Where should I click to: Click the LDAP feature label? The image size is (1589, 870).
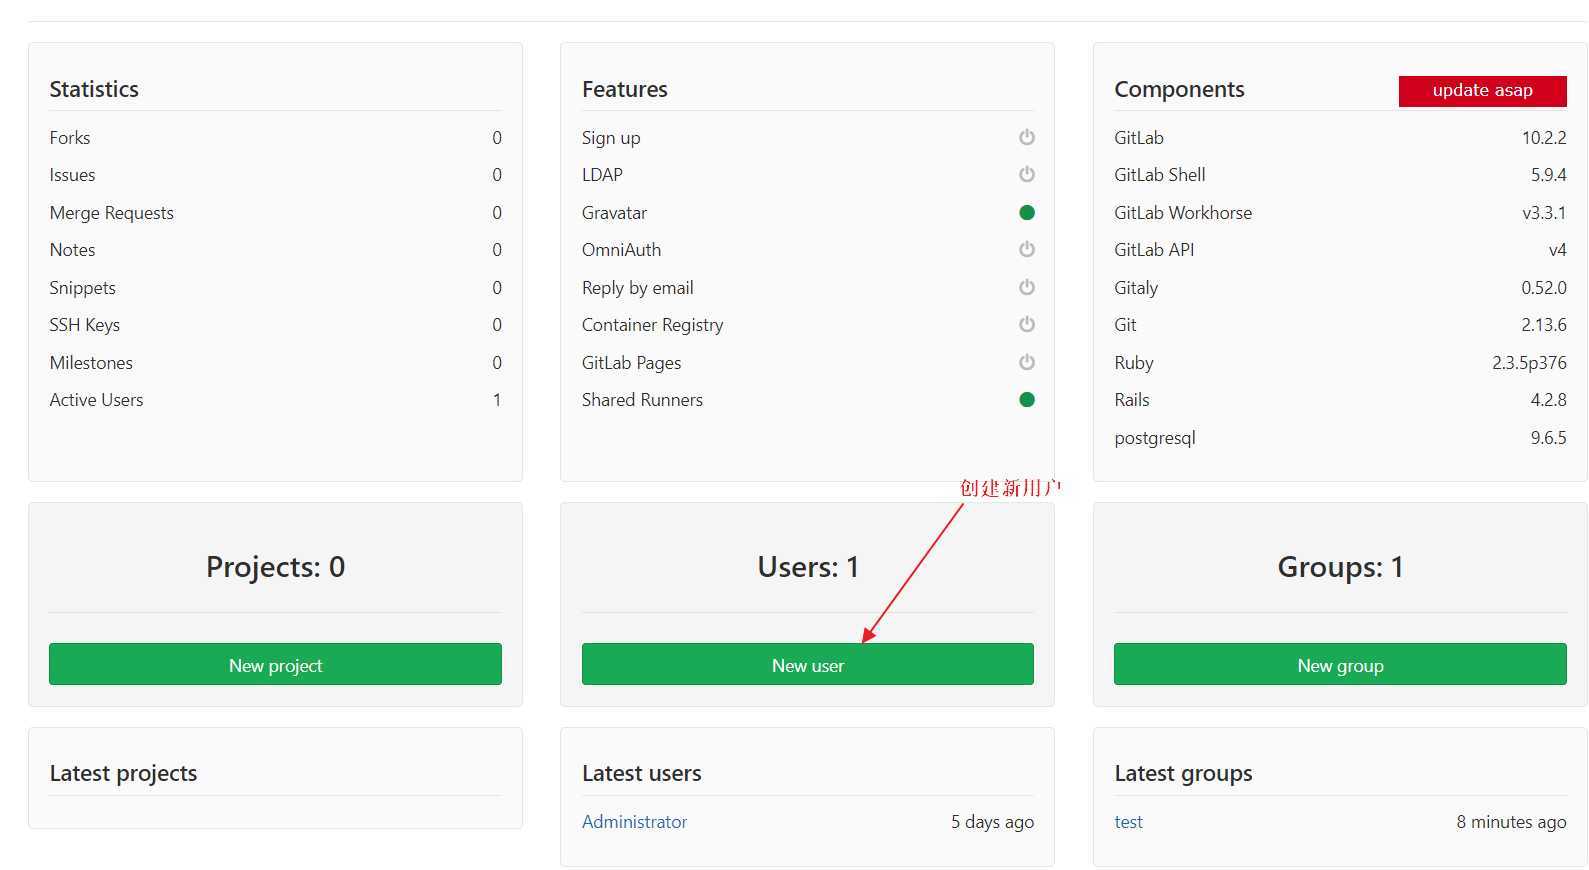coord(602,174)
